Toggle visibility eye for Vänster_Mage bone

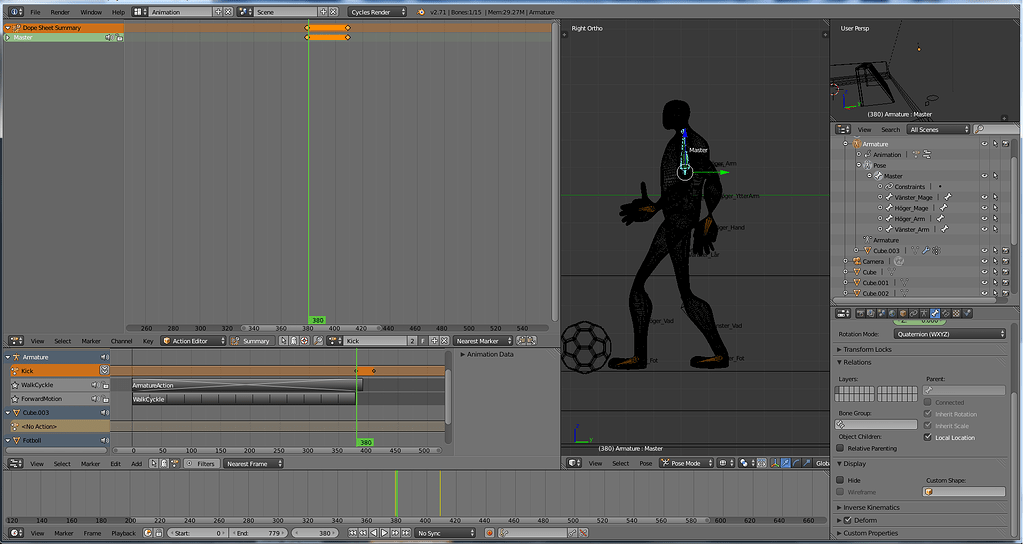[x=985, y=197]
